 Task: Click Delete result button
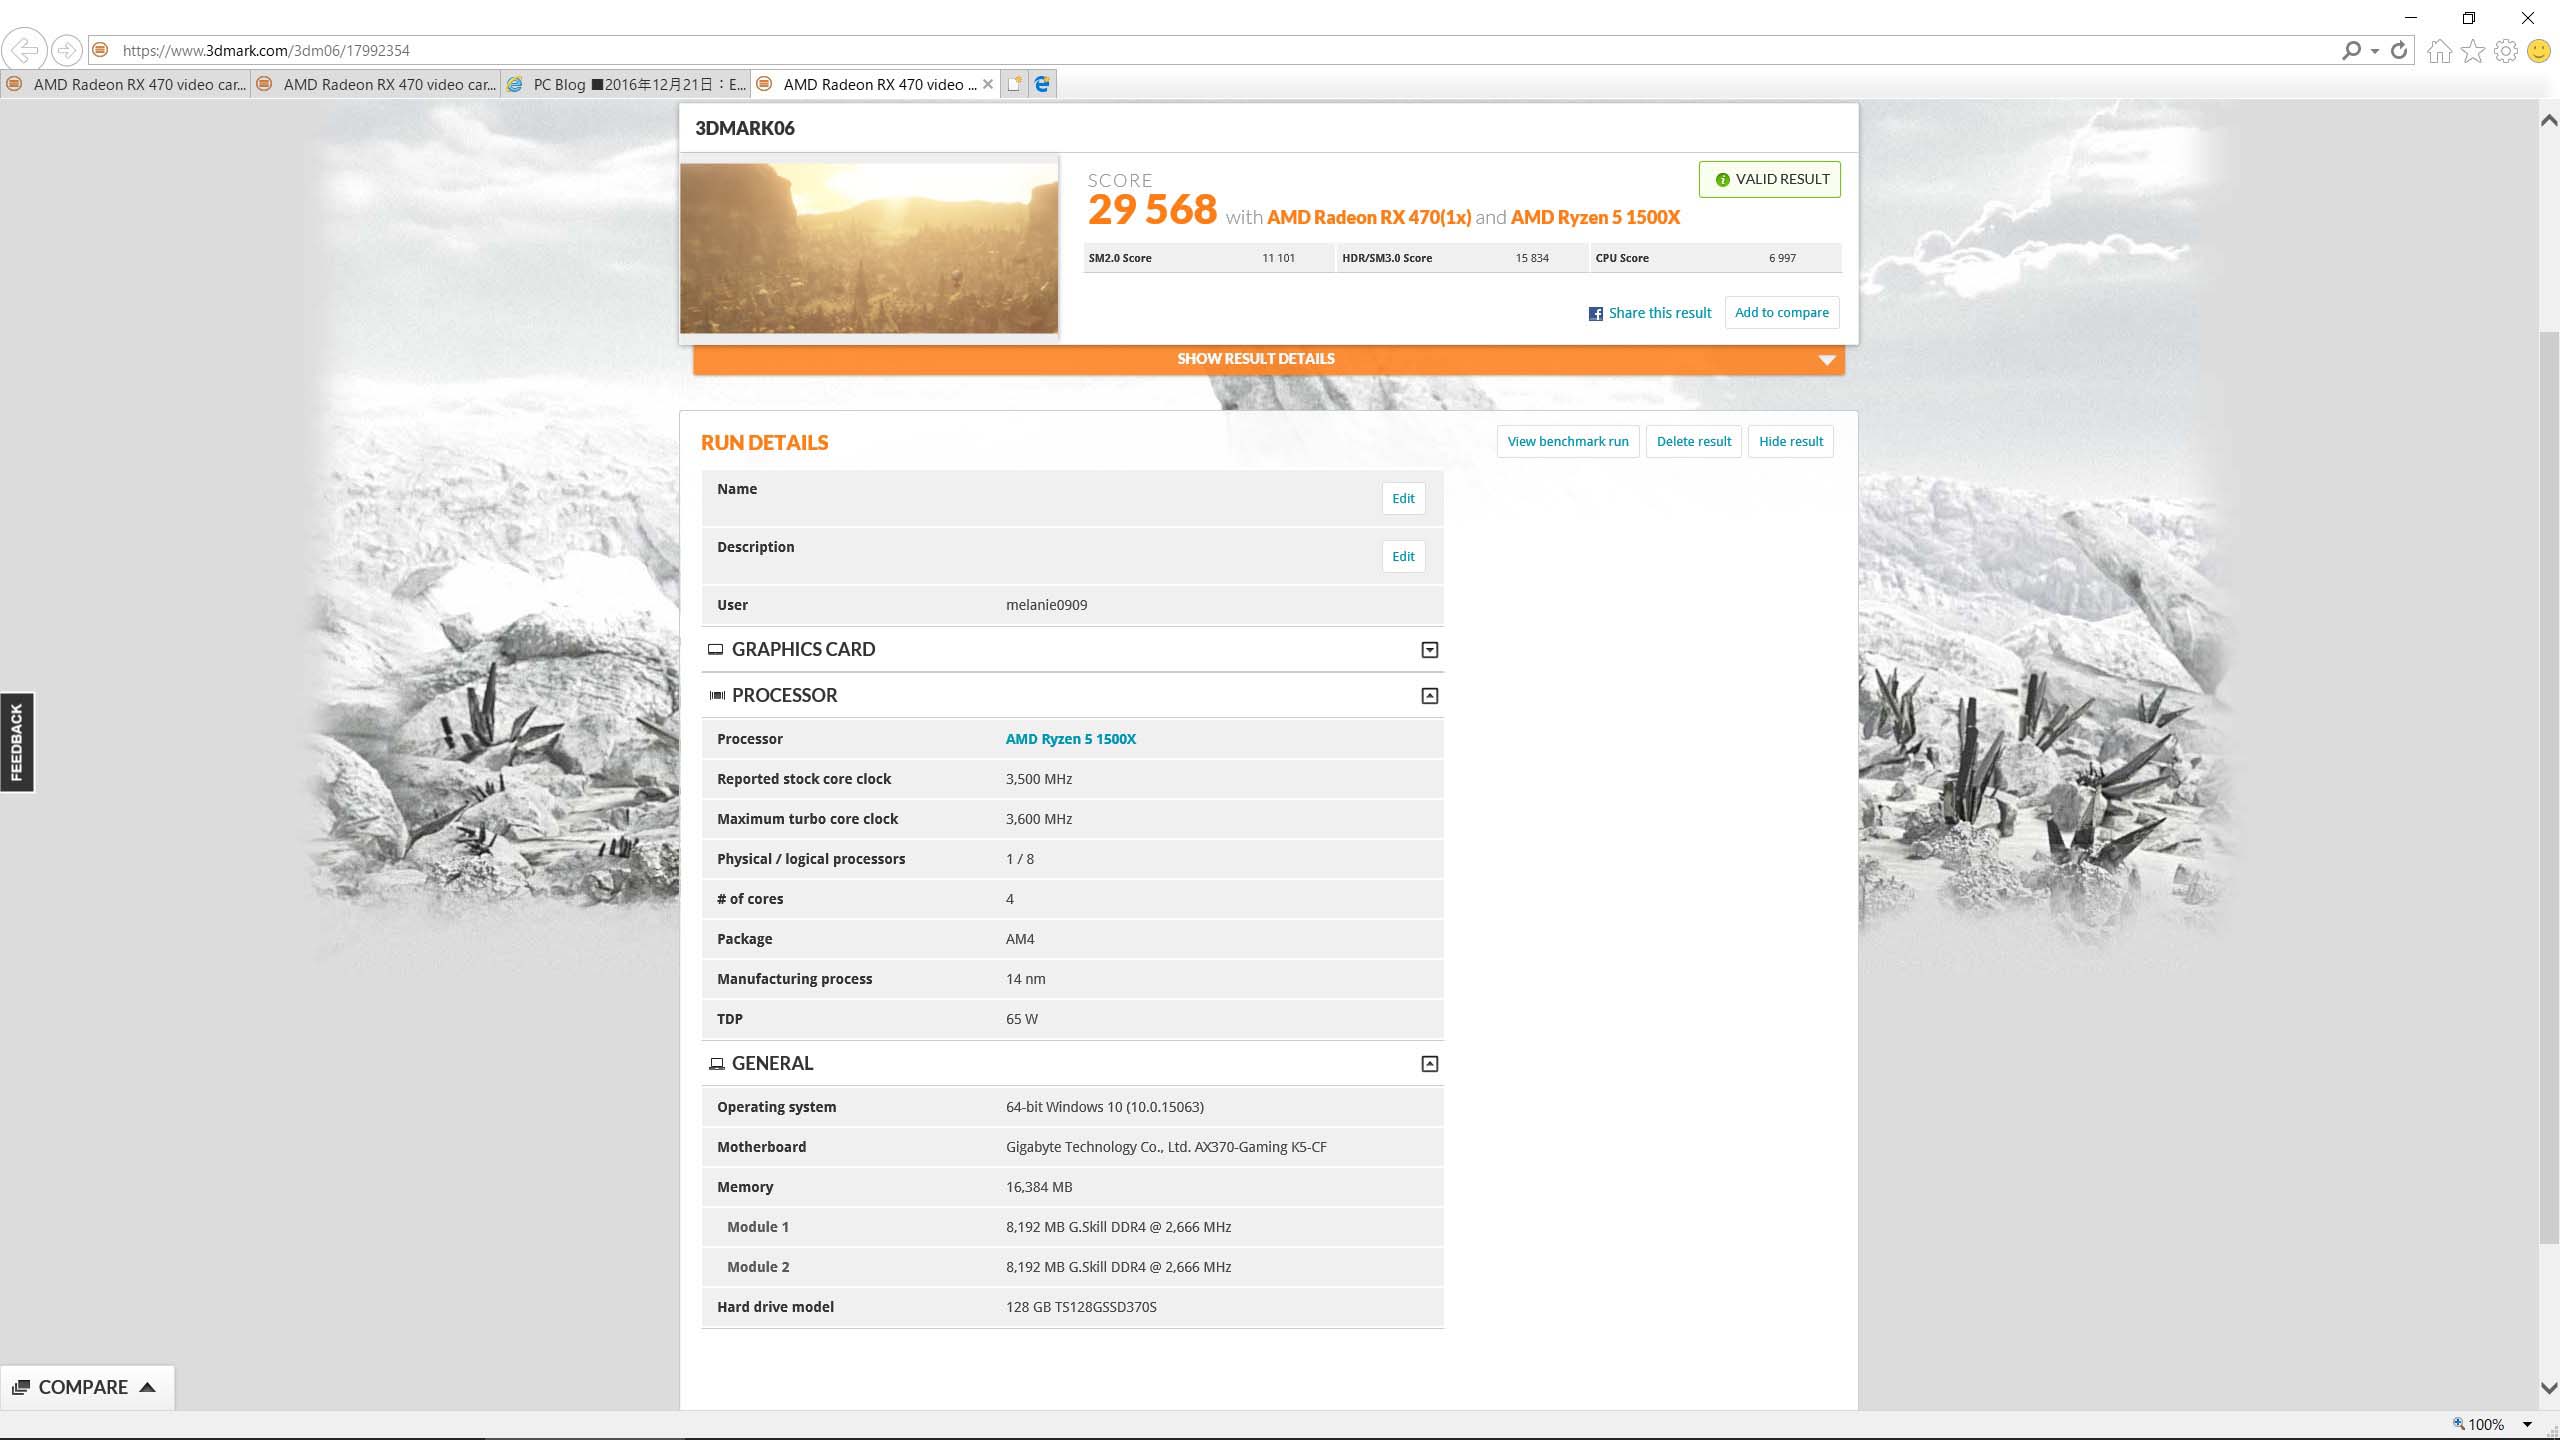point(1693,441)
